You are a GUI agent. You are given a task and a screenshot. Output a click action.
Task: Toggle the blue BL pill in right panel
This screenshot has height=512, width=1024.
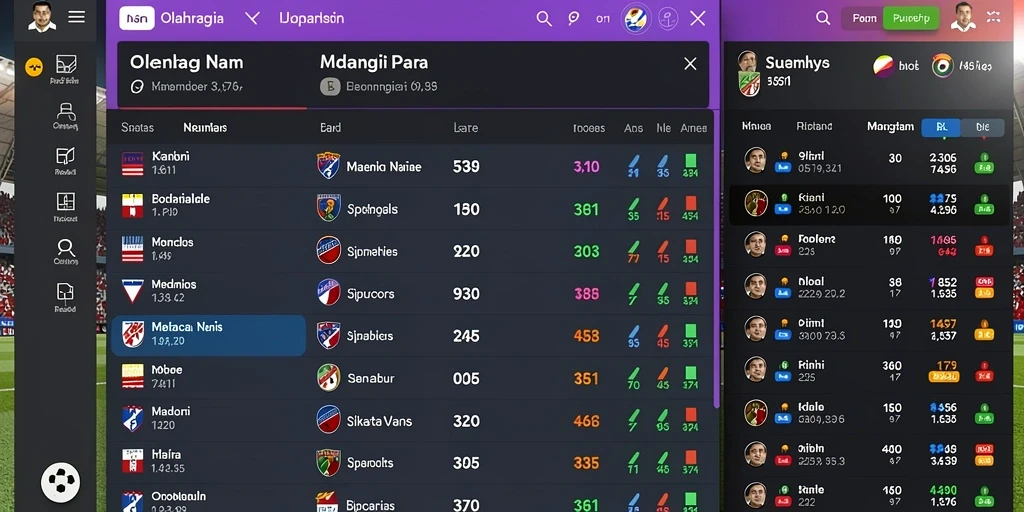(x=940, y=127)
